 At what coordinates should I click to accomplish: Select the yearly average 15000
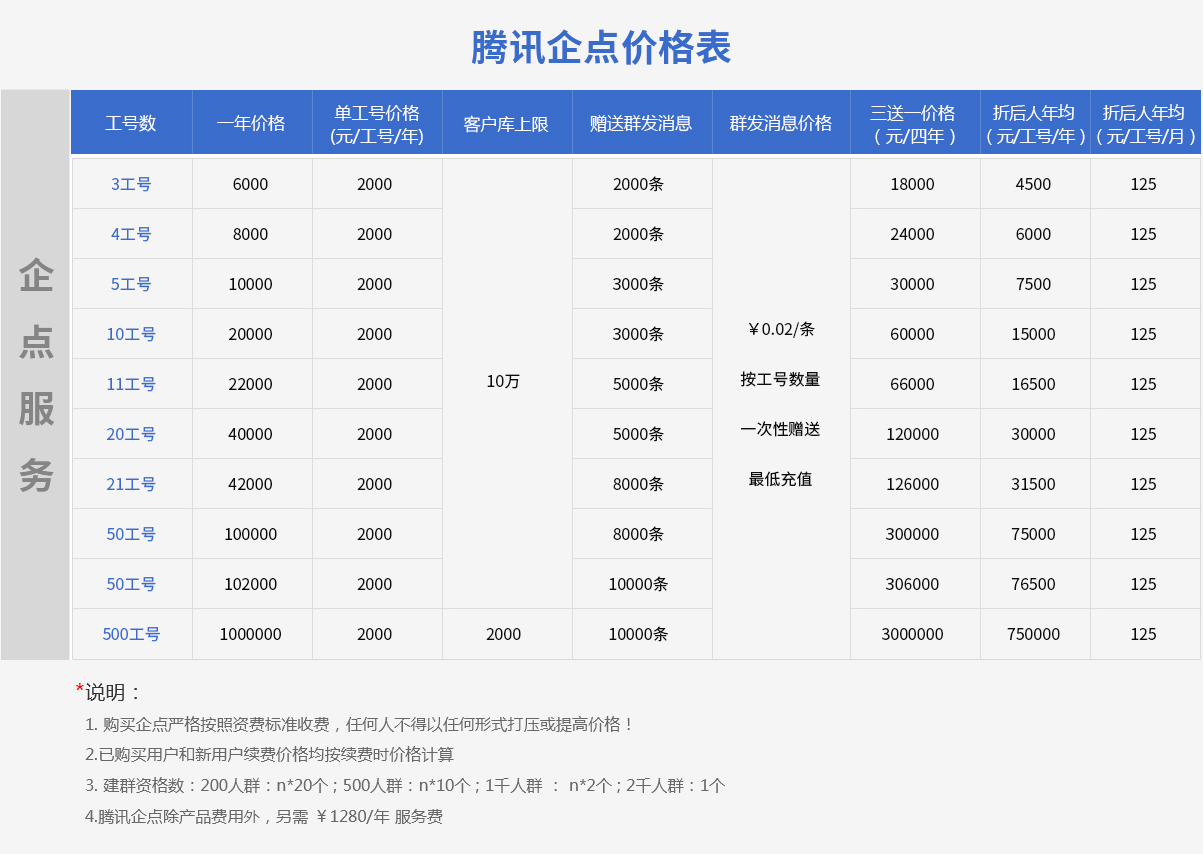point(1033,334)
